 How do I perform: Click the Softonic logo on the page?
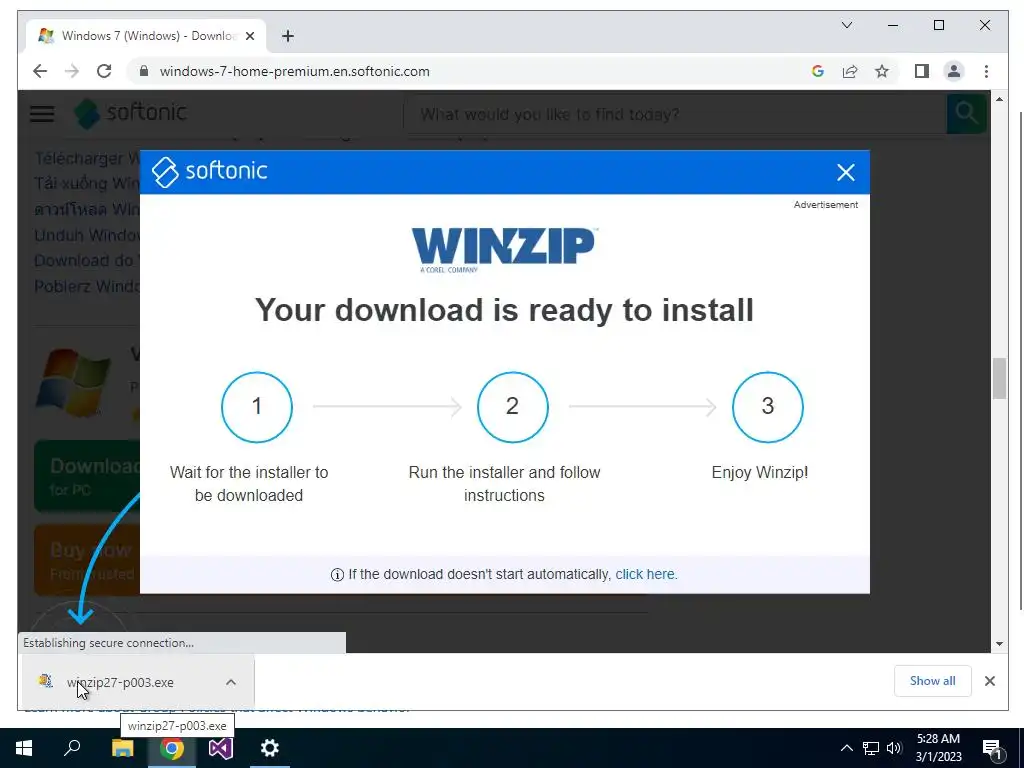pos(131,113)
